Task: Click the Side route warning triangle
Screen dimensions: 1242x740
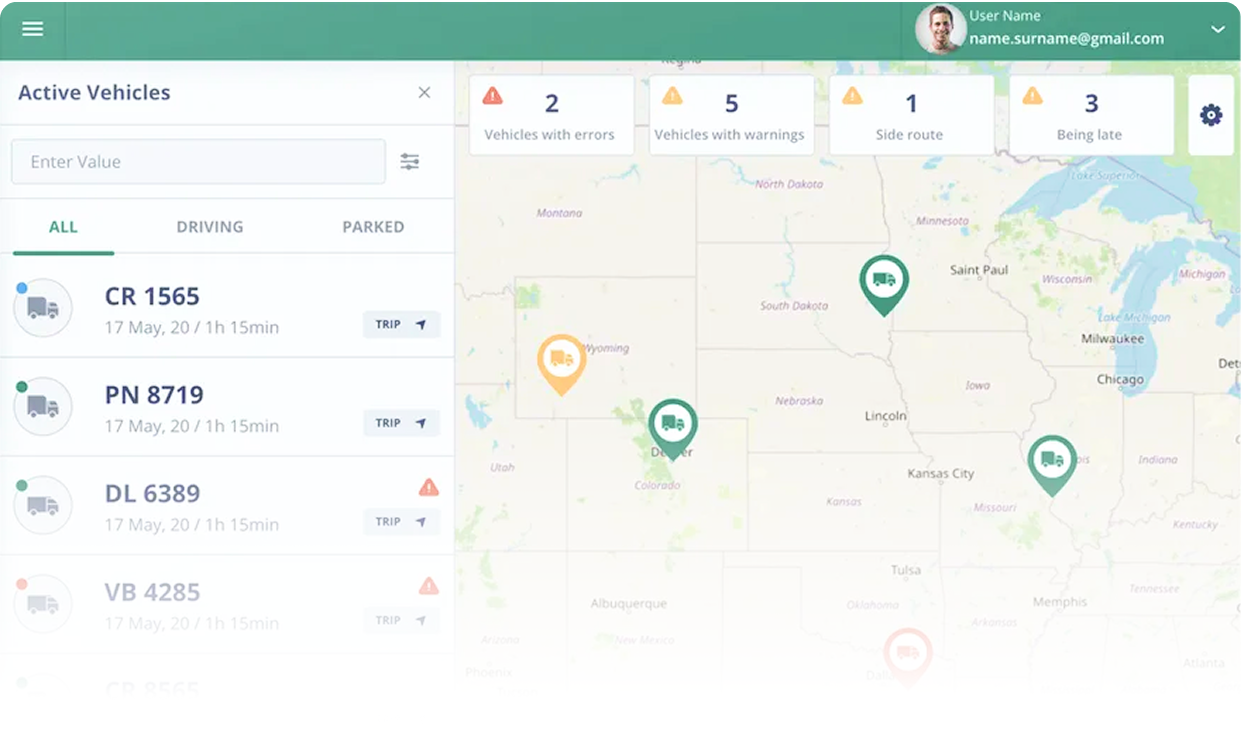Action: (852, 96)
